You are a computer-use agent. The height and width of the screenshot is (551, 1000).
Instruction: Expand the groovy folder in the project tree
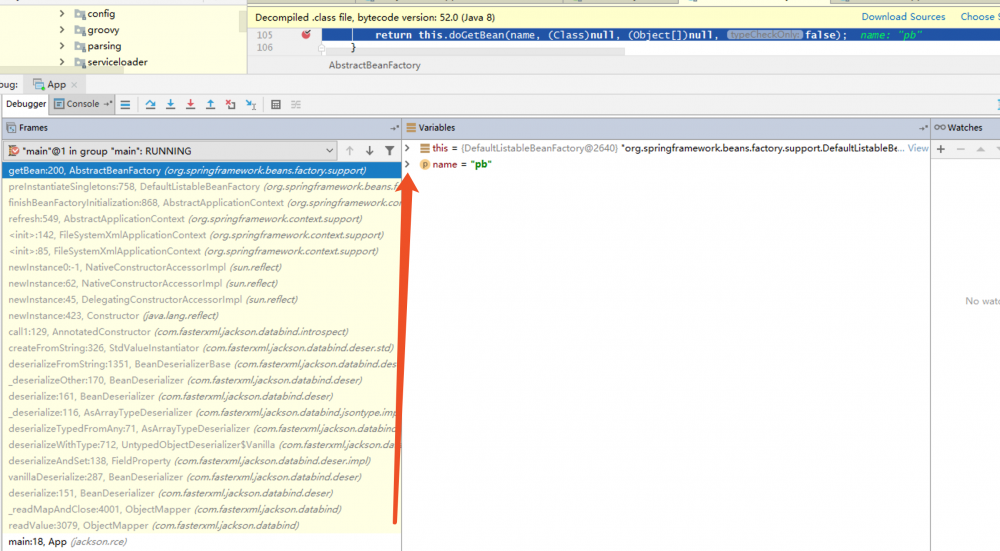[x=62, y=29]
